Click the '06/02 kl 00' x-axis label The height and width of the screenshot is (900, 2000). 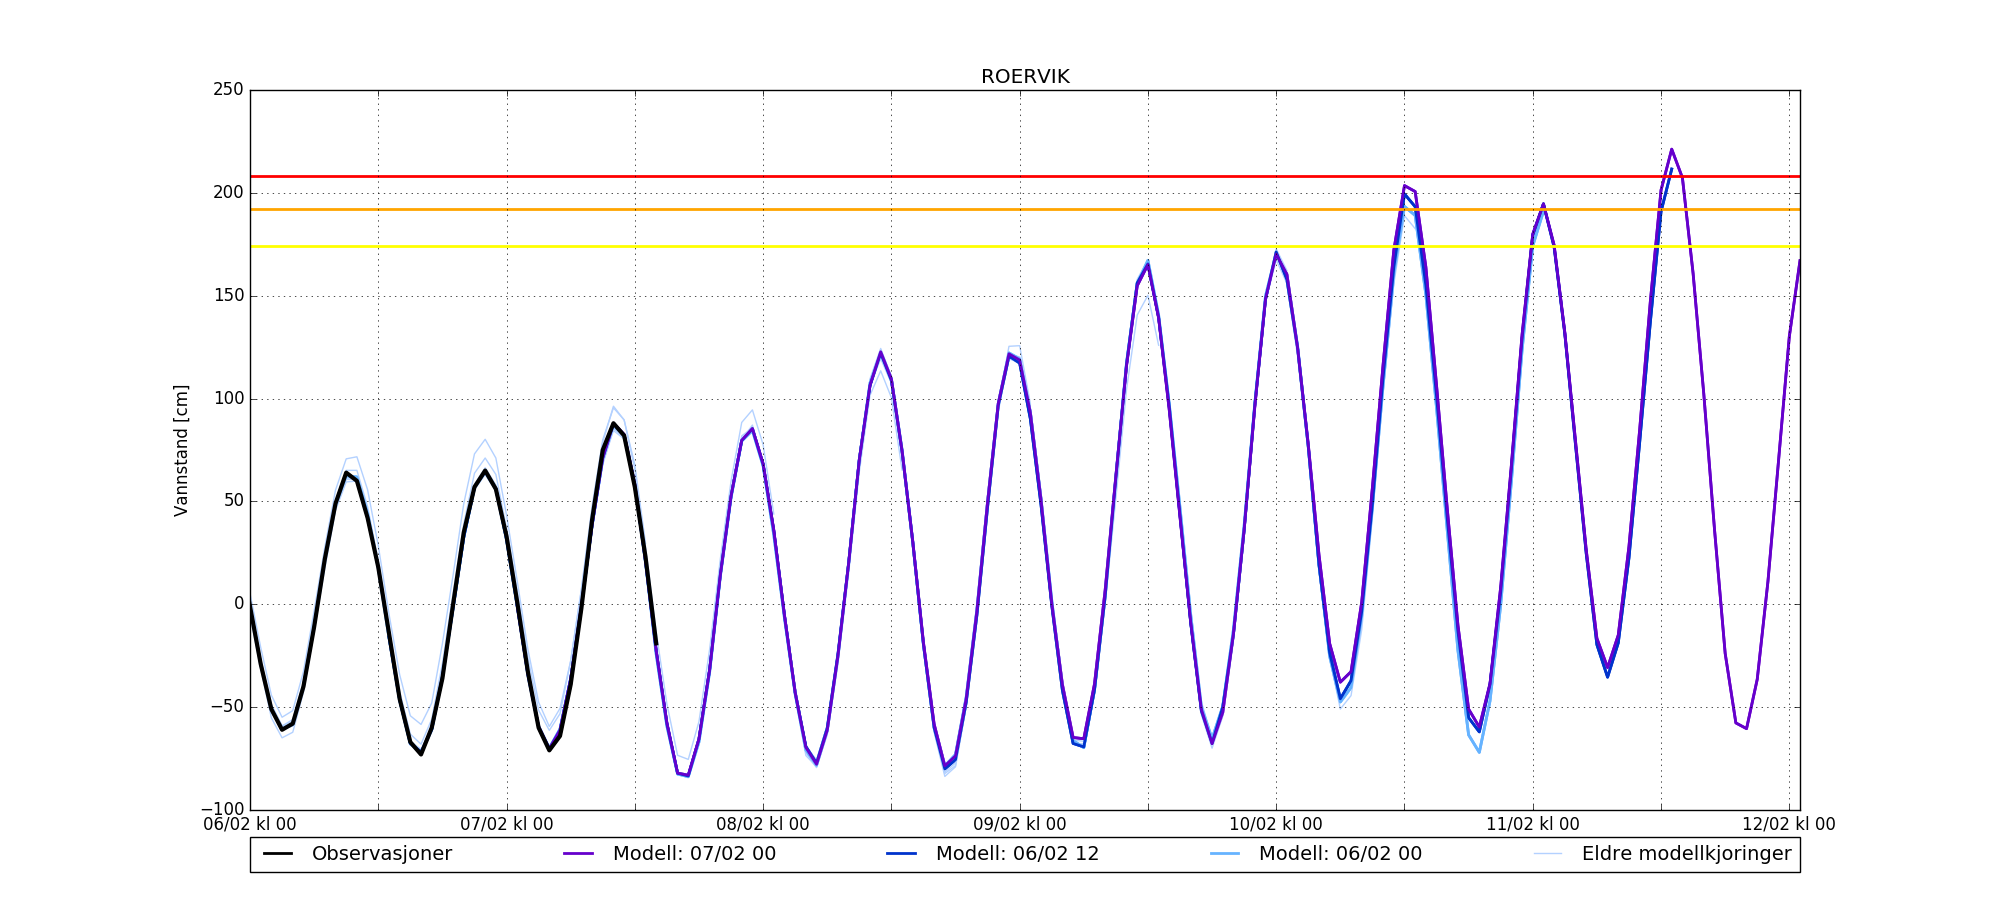click(250, 825)
